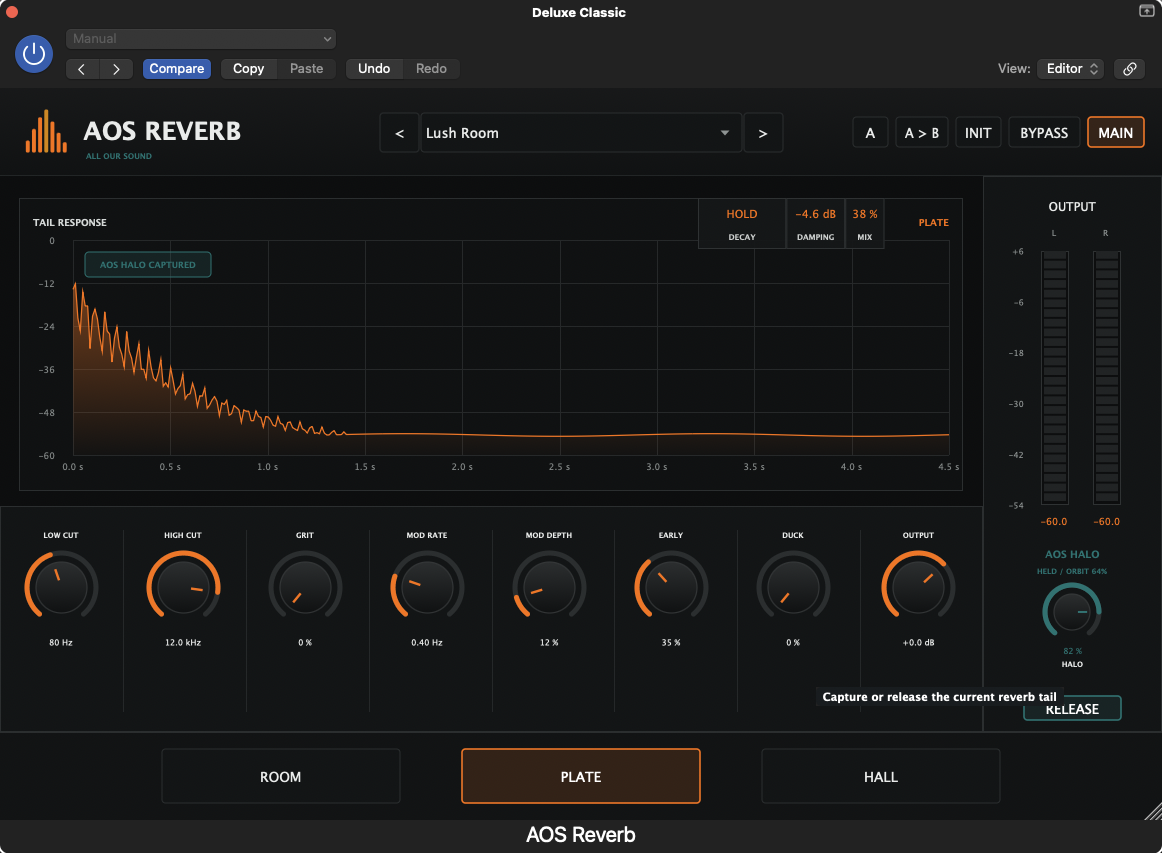Click the 12 % mod depth value
Viewport: 1162px width, 853px height.
(549, 643)
